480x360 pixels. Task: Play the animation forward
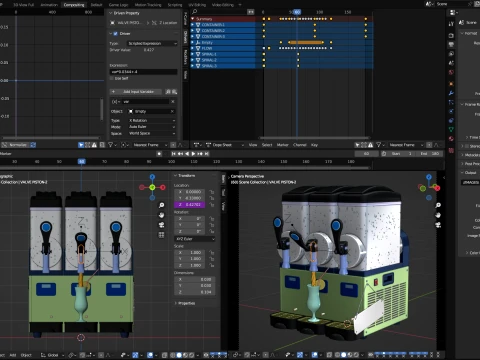point(193,154)
